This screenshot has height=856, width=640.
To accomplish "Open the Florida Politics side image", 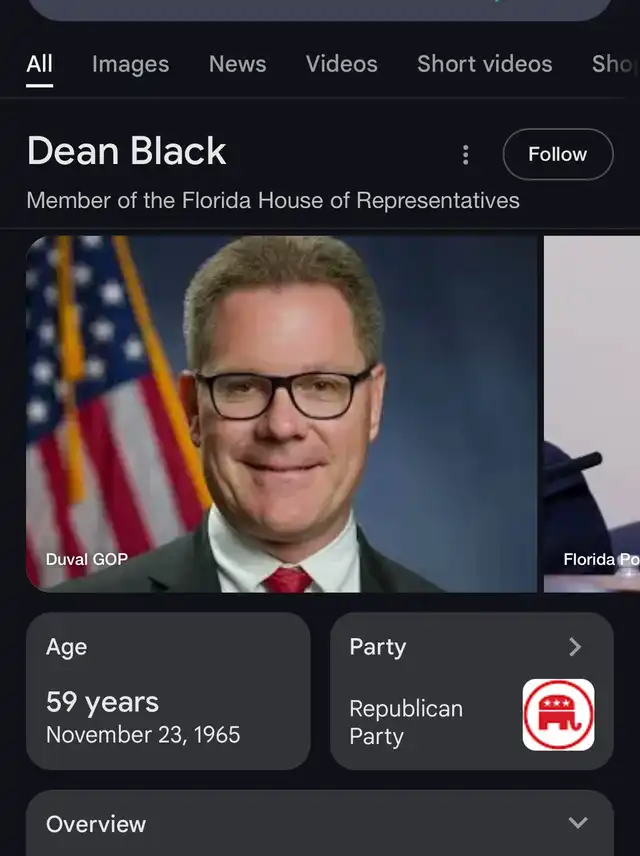I will [x=592, y=414].
